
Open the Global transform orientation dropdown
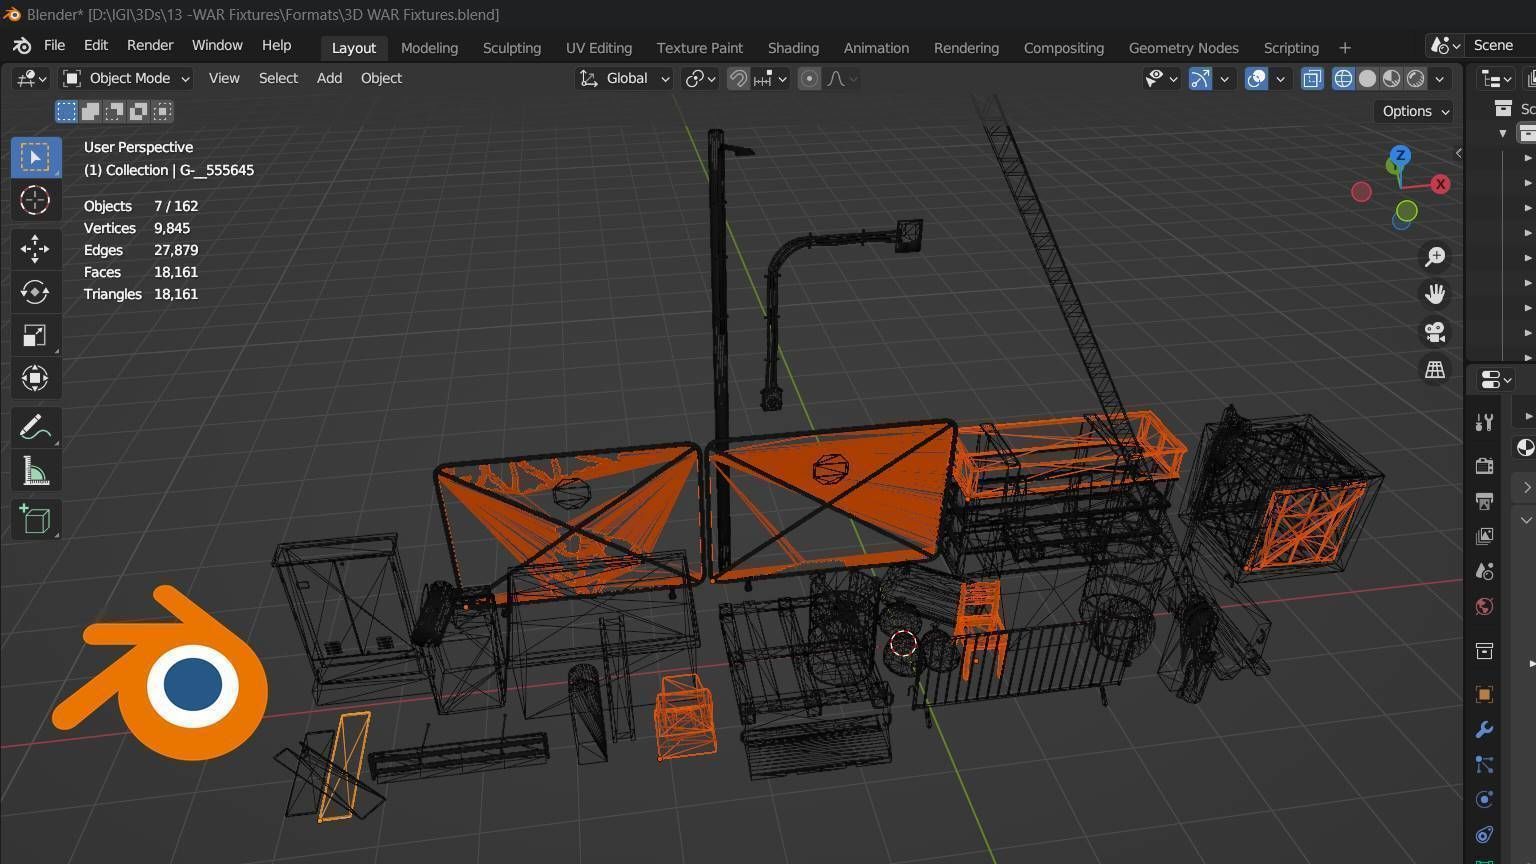pos(624,78)
